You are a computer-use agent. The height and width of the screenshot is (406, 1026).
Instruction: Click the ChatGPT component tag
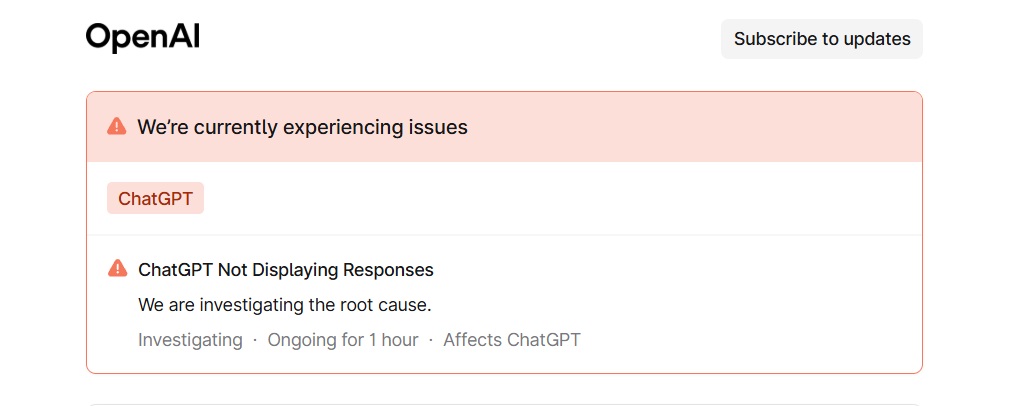(155, 198)
